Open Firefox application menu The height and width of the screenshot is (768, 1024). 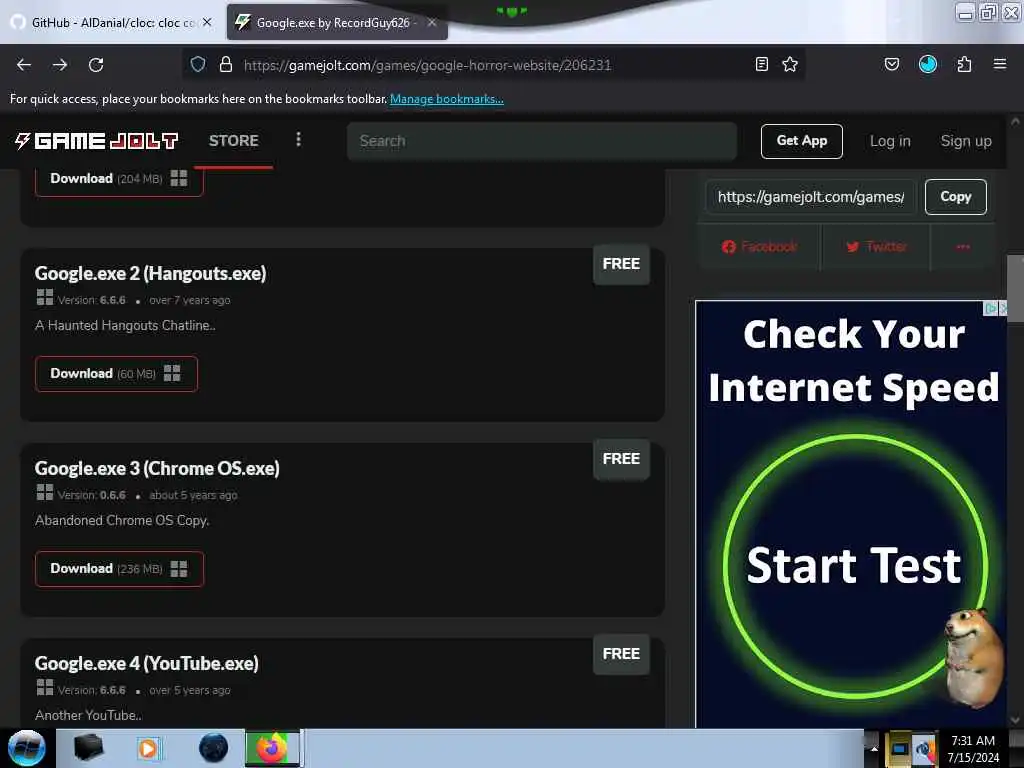[1000, 64]
